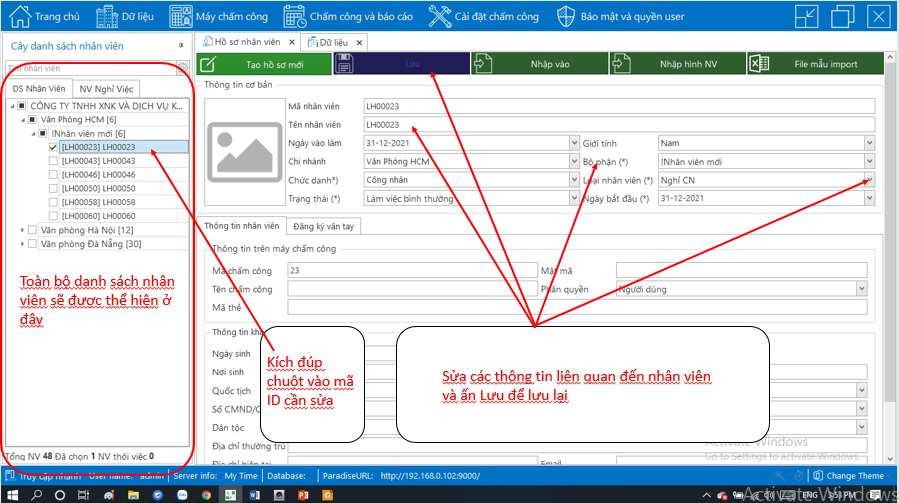Open the Máy chấm công calculator icon
899x503 pixels.
tap(181, 16)
